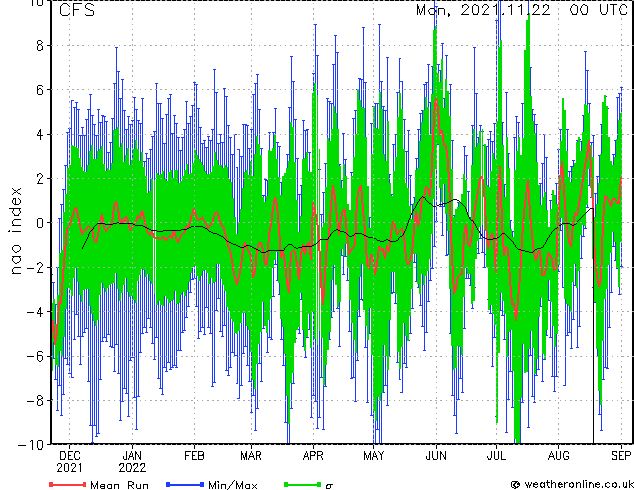Click the MAR month label

(251, 456)
